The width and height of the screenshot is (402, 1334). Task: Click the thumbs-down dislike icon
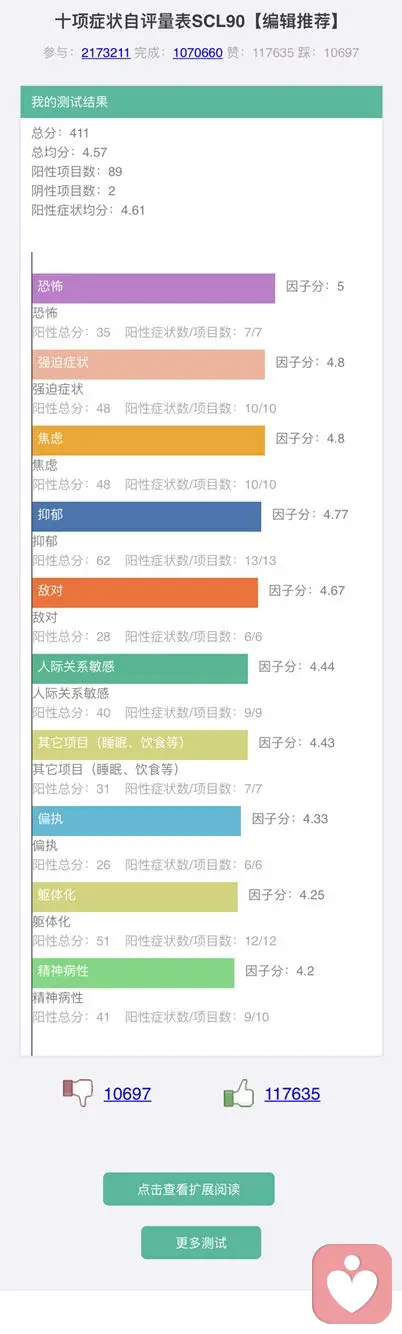(x=78, y=1093)
